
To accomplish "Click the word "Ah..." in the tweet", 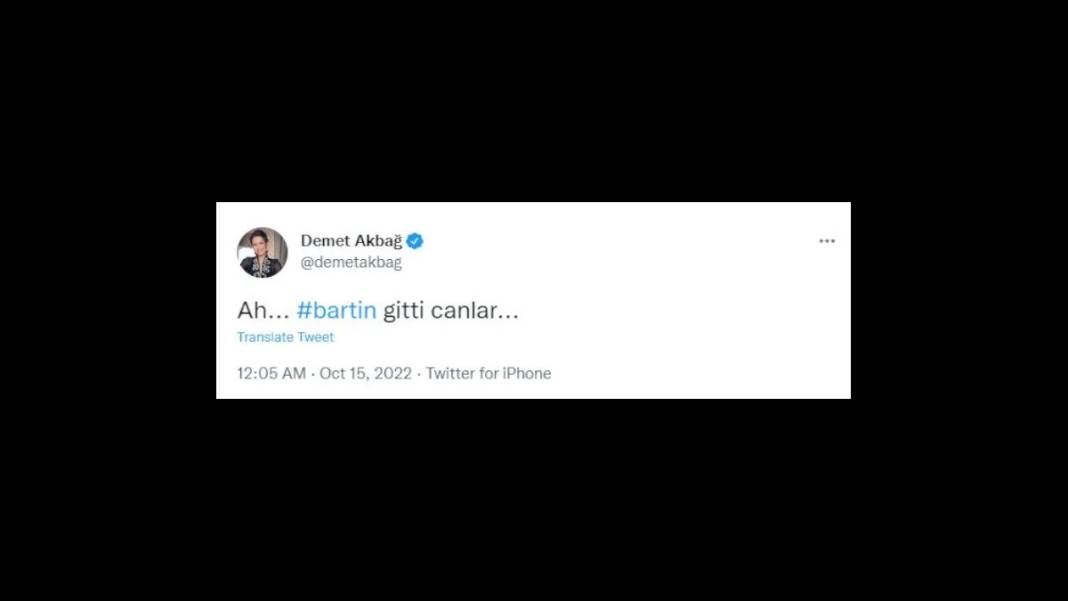I will pyautogui.click(x=263, y=310).
